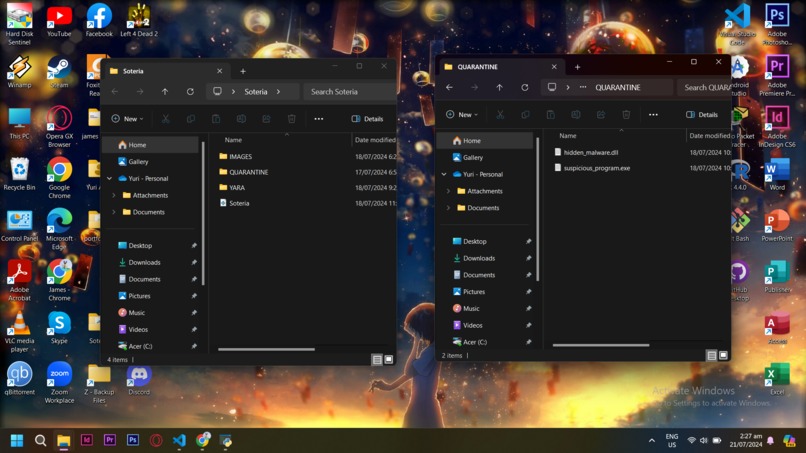Open Visual Studio Code from taskbar
This screenshot has height=453, width=806.
179,441
